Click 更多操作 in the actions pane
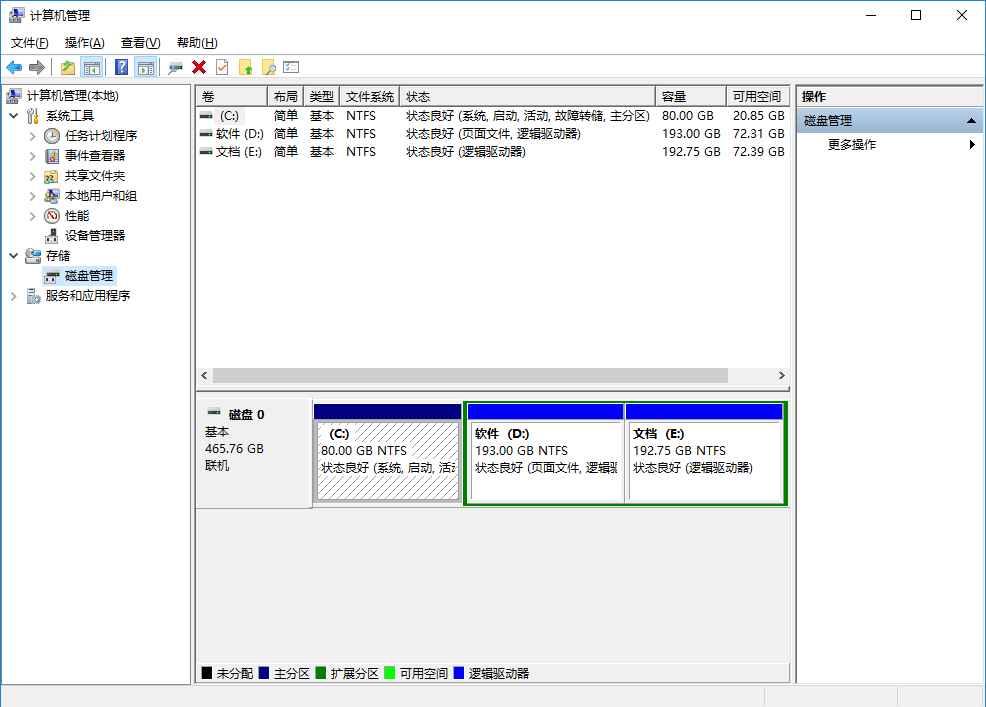Image resolution: width=986 pixels, height=707 pixels. [852, 145]
